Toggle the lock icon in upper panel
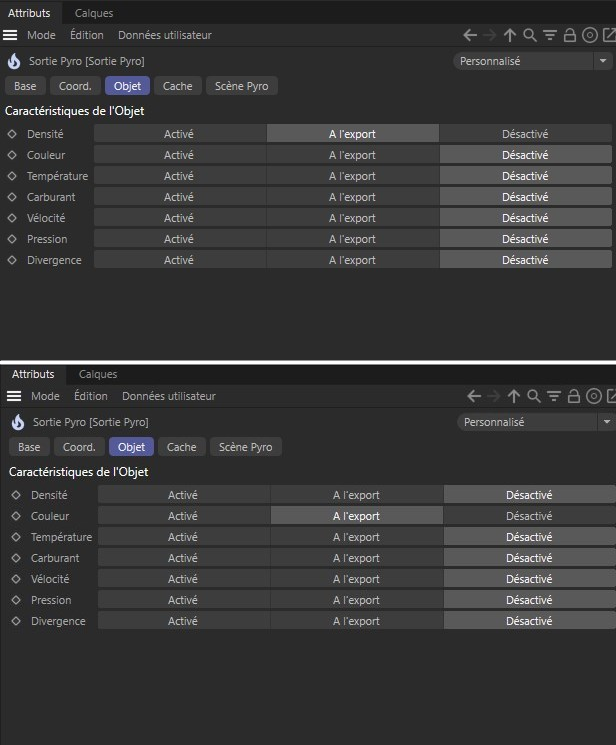The width and height of the screenshot is (616, 745). click(569, 35)
